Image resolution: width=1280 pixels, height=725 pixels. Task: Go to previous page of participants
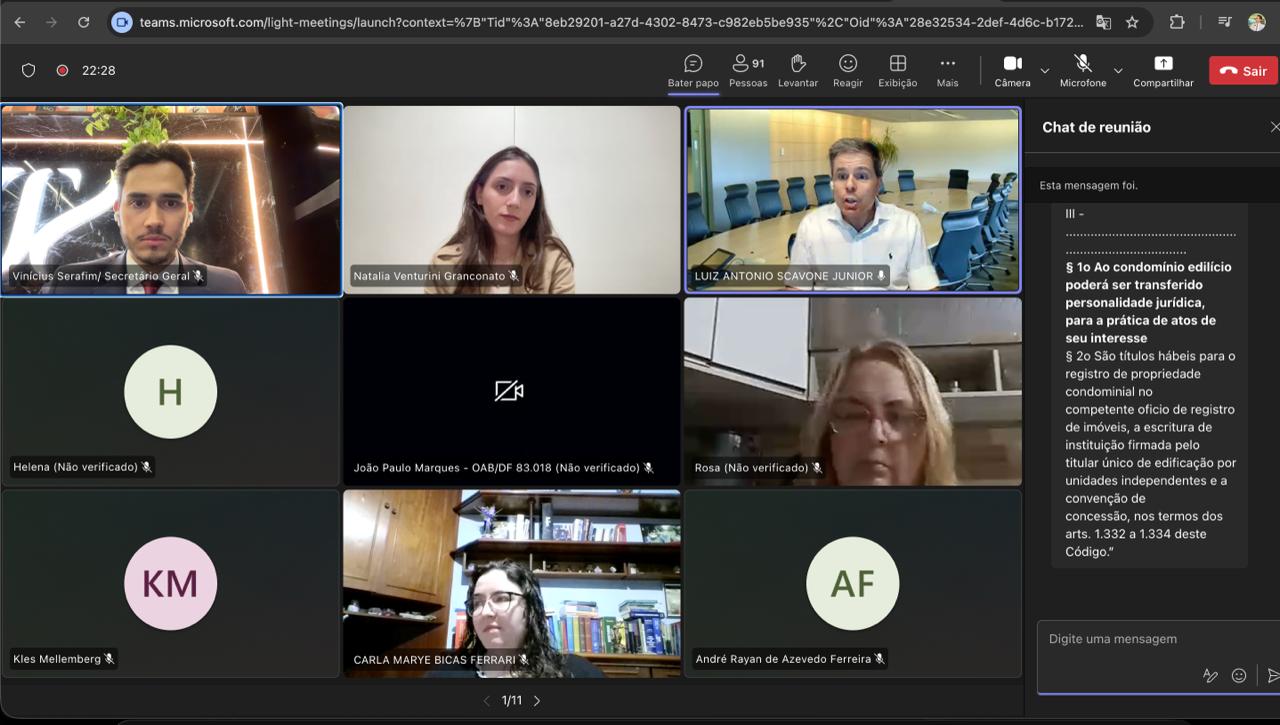[487, 701]
